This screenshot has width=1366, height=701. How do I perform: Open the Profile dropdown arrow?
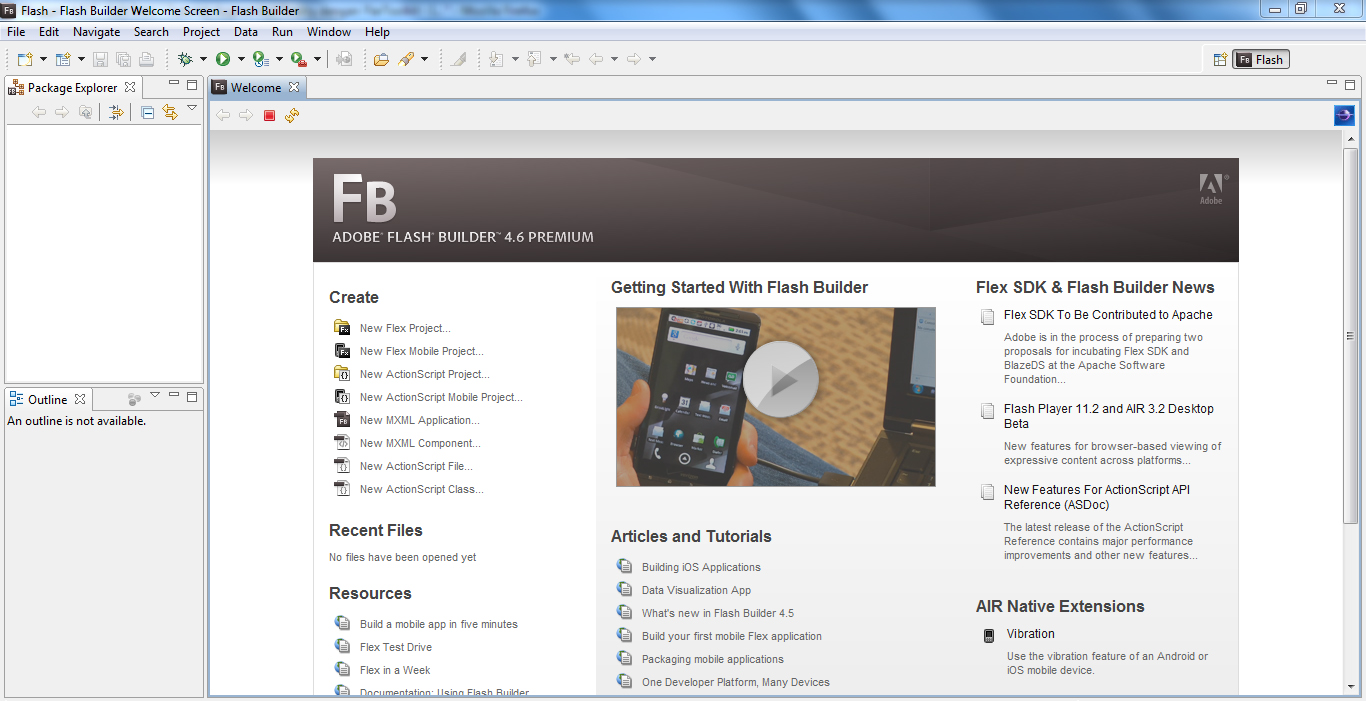[x=279, y=60]
